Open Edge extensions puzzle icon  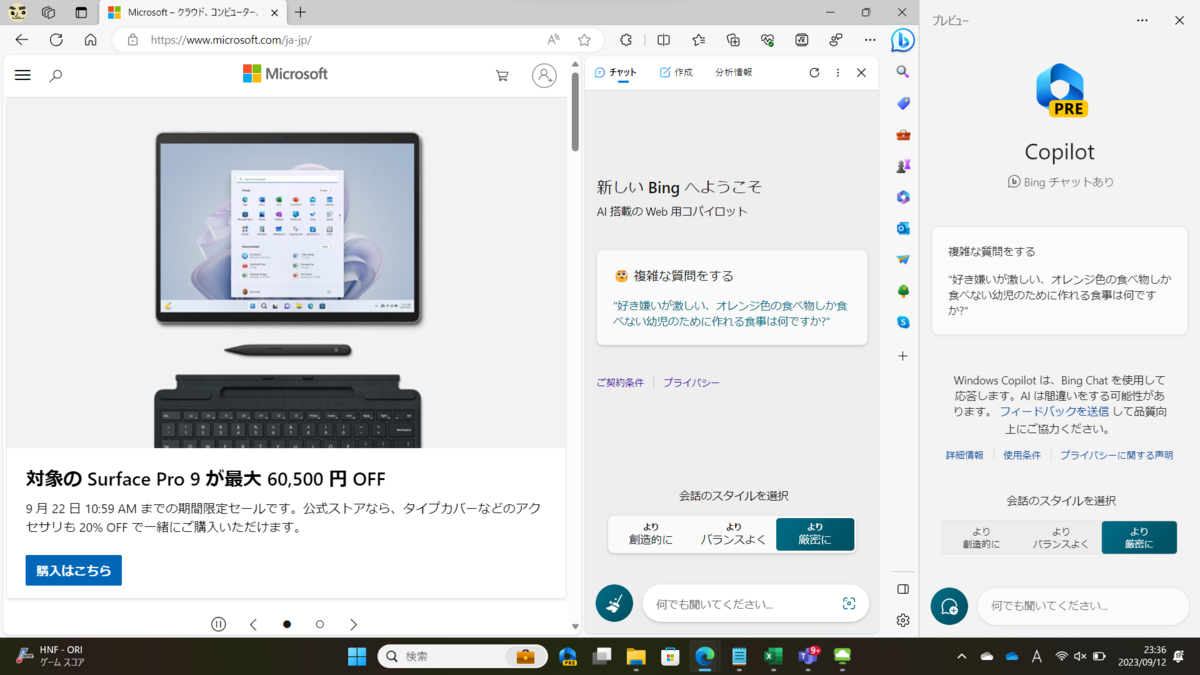[626, 40]
